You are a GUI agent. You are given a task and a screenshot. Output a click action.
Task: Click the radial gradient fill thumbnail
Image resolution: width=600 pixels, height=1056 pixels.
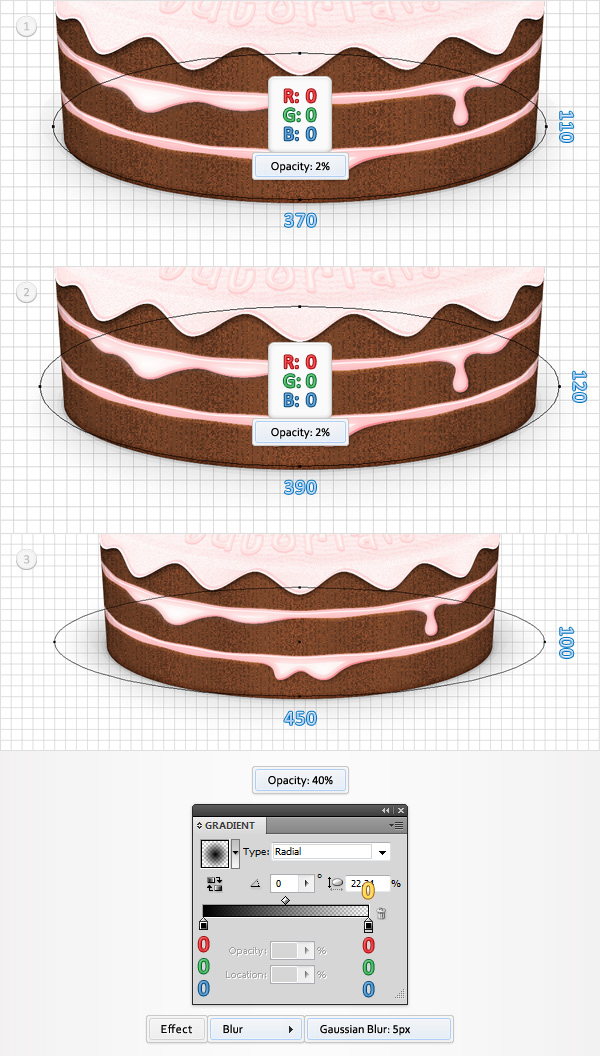[215, 854]
